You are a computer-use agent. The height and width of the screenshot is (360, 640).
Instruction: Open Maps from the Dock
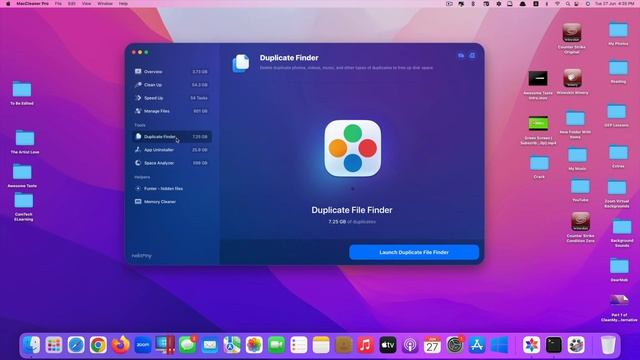[x=232, y=345]
